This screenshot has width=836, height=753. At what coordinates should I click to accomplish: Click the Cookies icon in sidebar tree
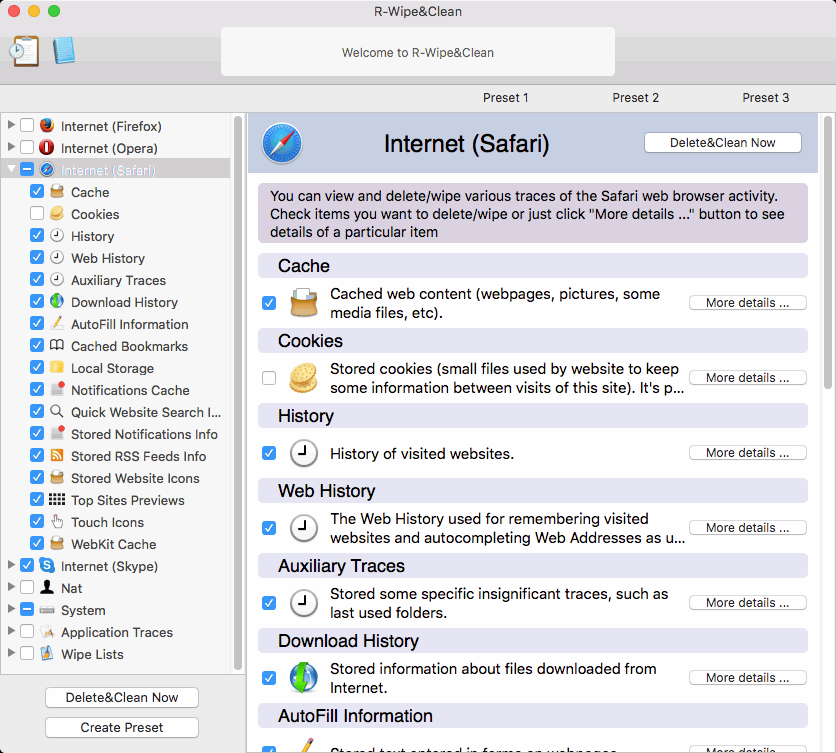point(57,213)
